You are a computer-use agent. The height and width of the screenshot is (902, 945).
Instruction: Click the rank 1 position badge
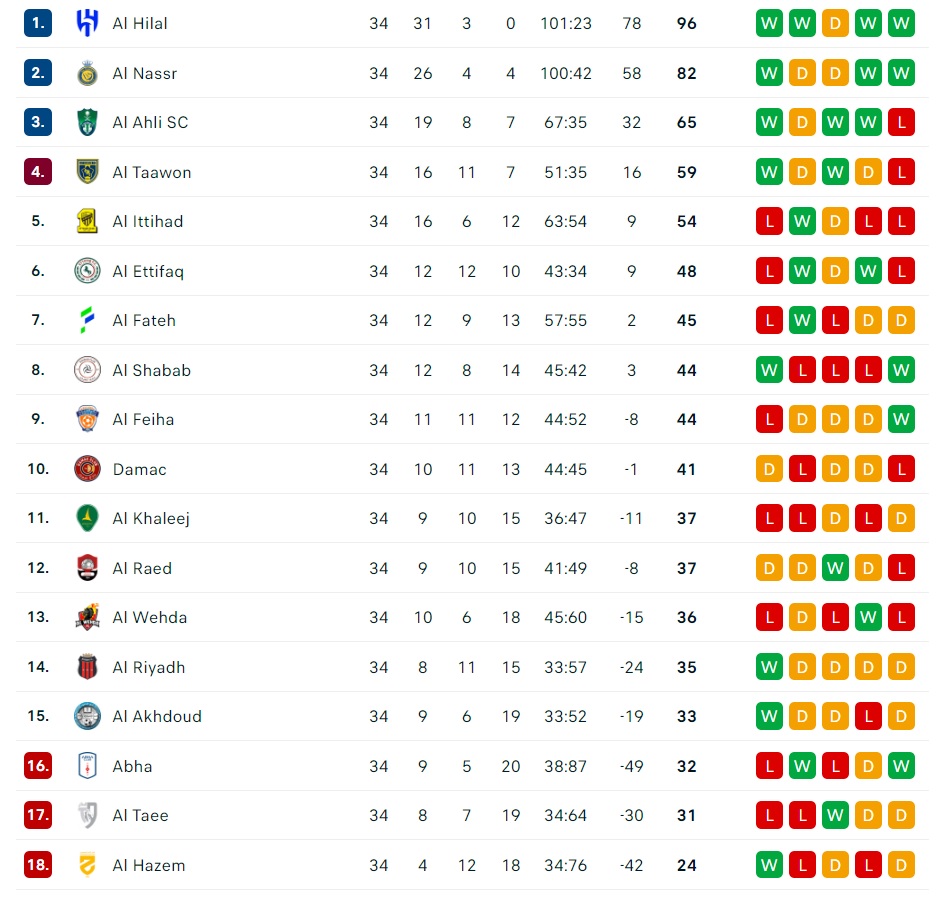pos(38,23)
